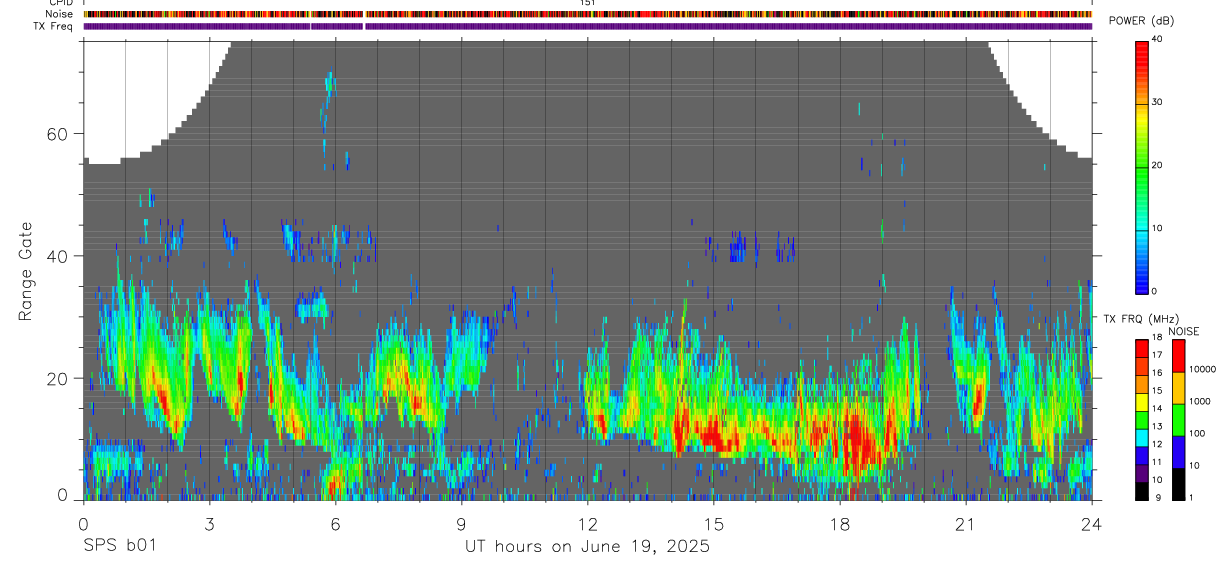The height and width of the screenshot is (567, 1228).
Task: Click the 6 hour x-axis tick label
Action: (x=336, y=525)
